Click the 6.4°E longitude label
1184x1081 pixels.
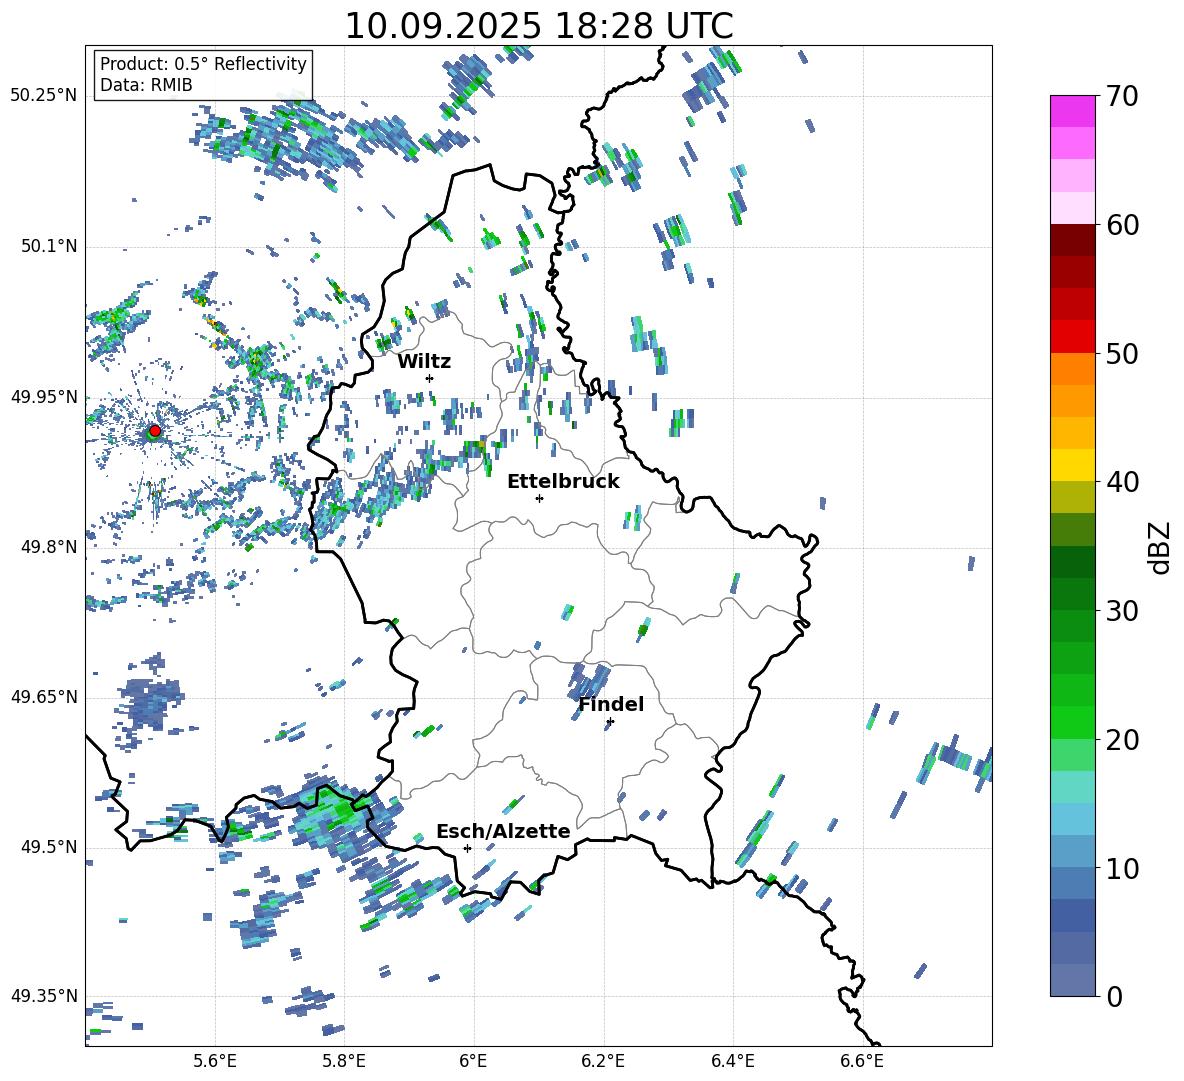[732, 1062]
